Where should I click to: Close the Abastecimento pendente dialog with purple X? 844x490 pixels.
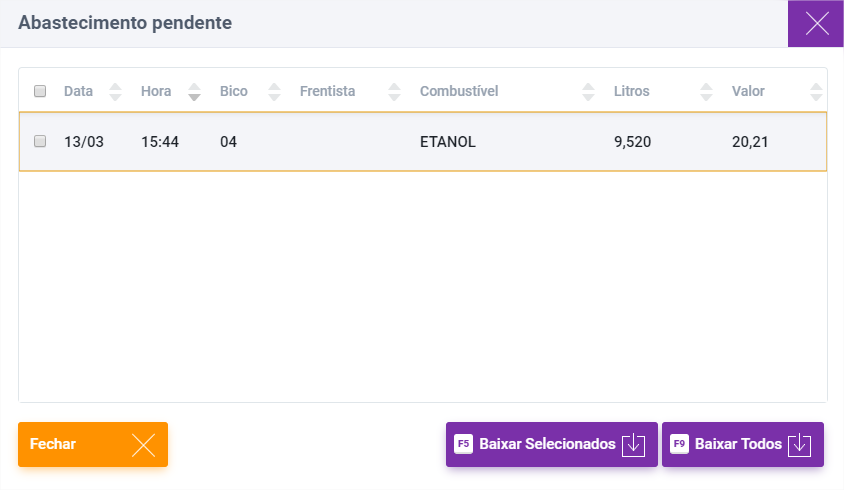[816, 24]
